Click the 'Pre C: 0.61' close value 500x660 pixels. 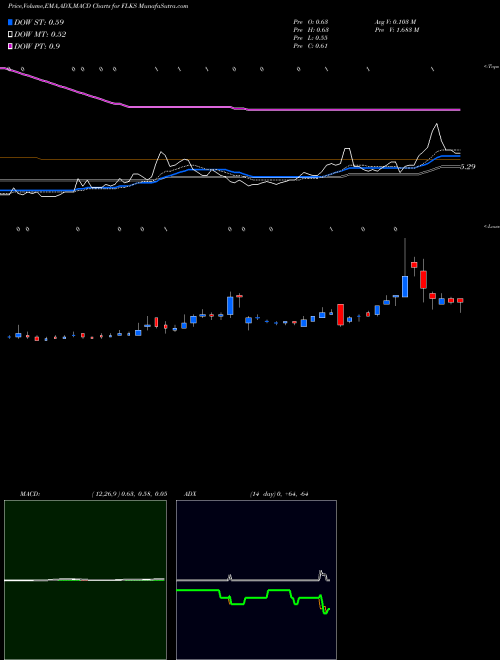(311, 46)
